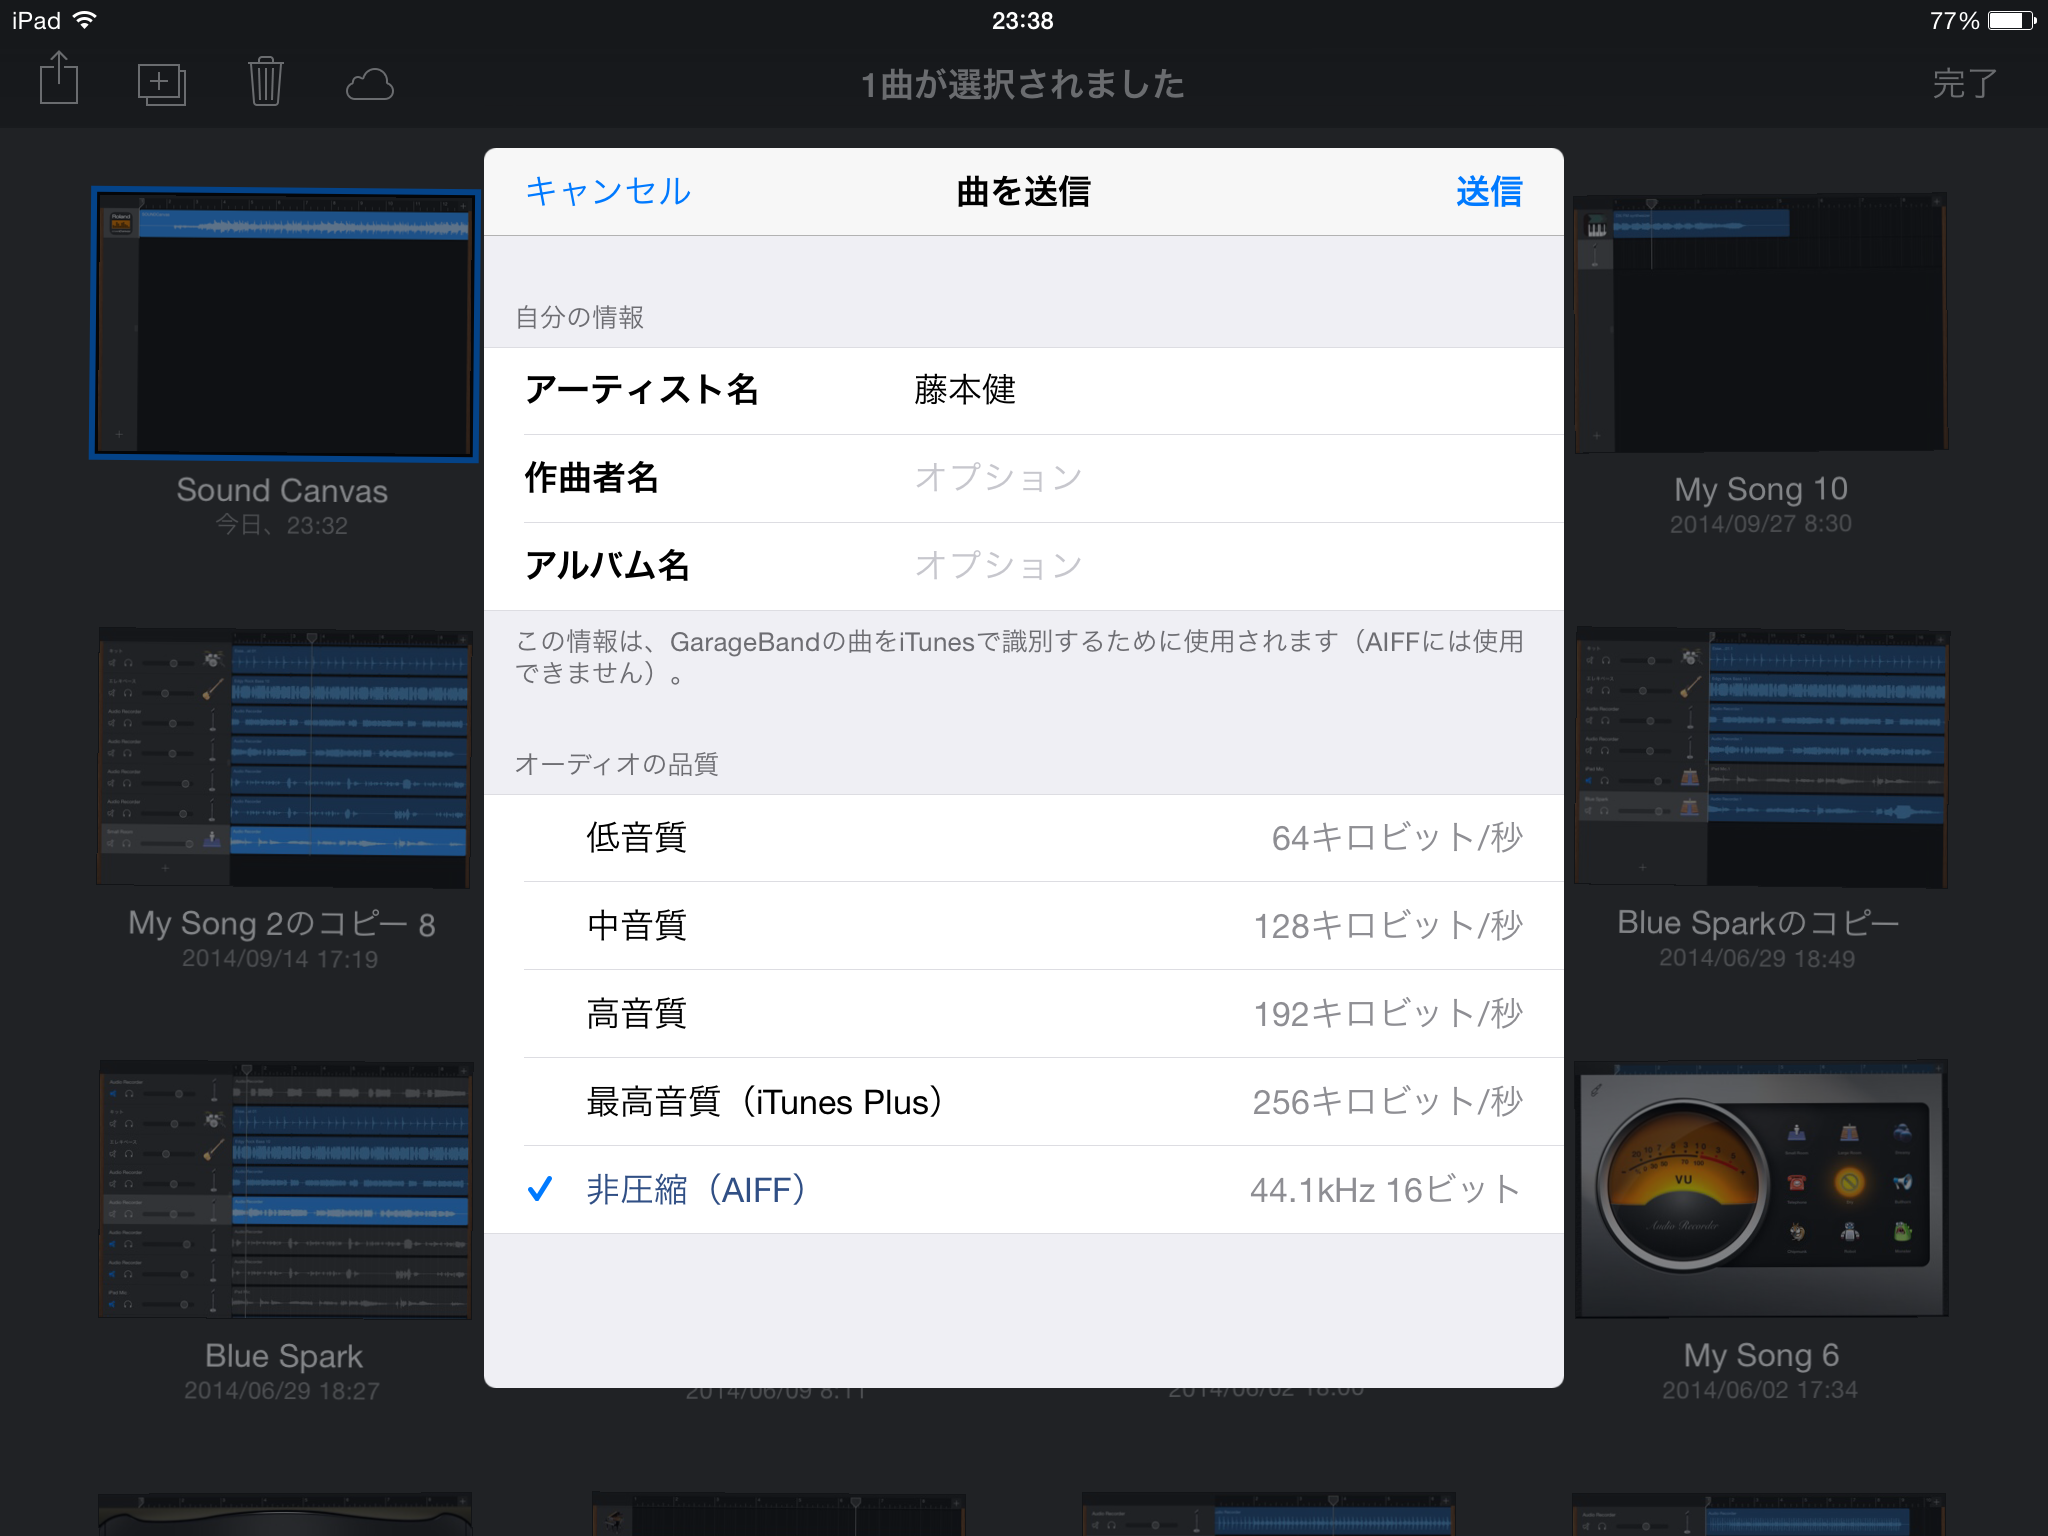Image resolution: width=2048 pixels, height=1536 pixels.
Task: Edit the アーティスト名 field 藤本健
Action: 1023,390
